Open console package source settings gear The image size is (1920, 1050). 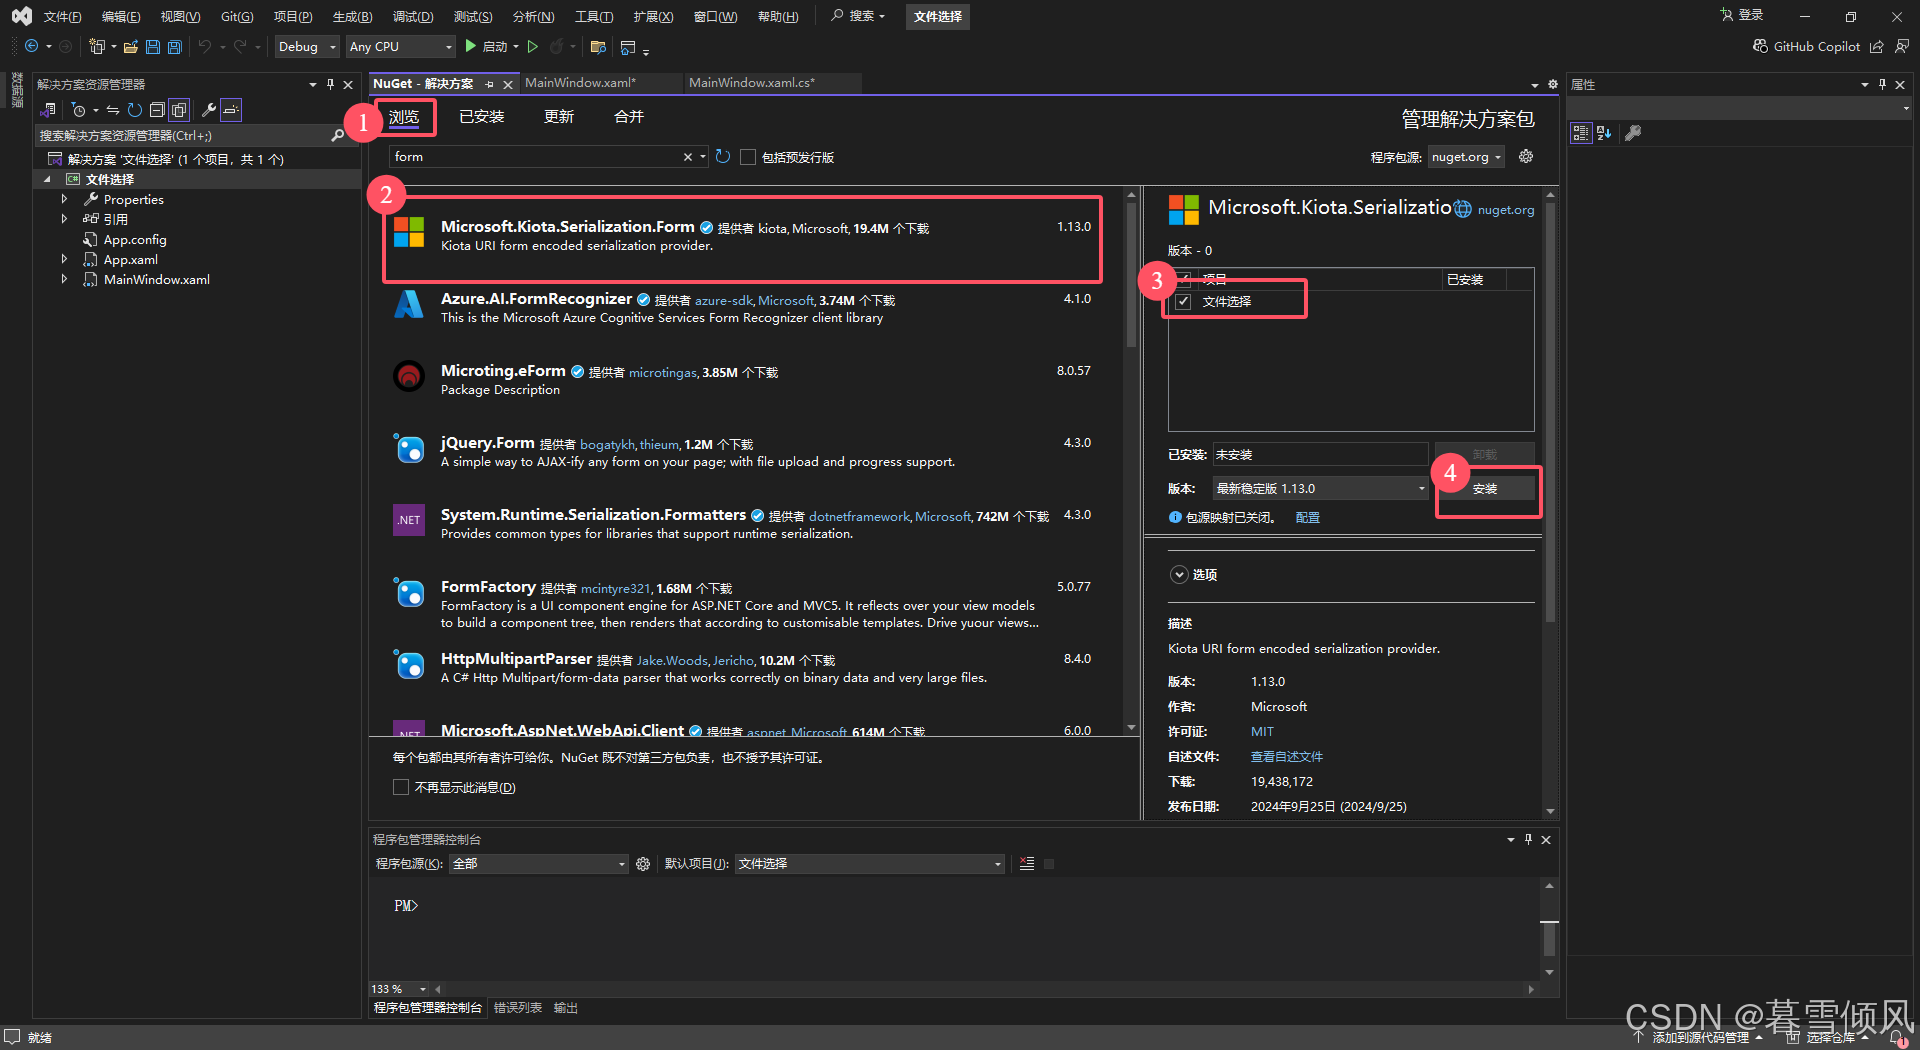pos(643,864)
